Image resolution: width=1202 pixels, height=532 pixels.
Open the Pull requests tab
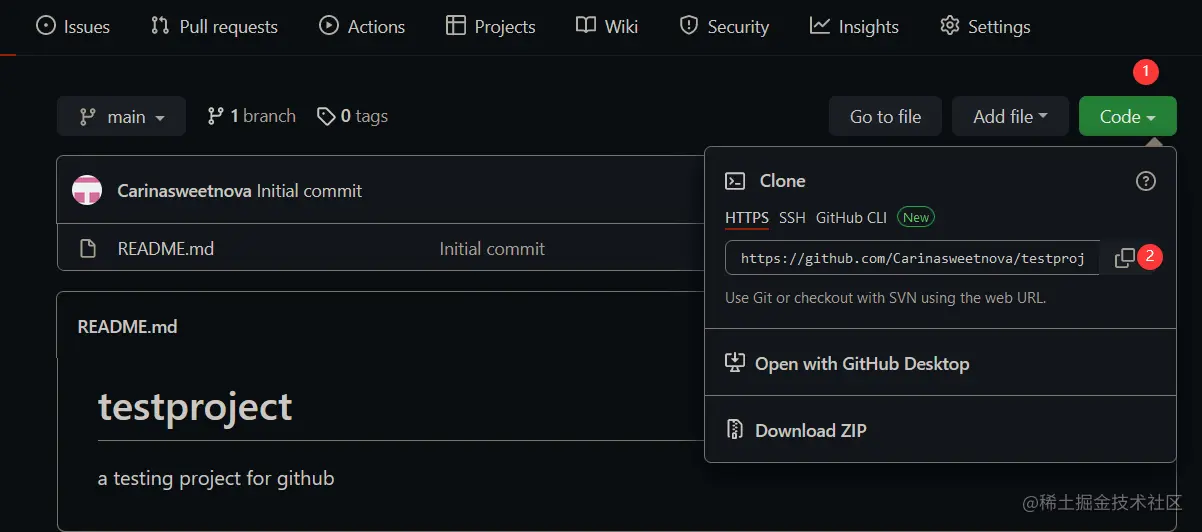click(214, 27)
